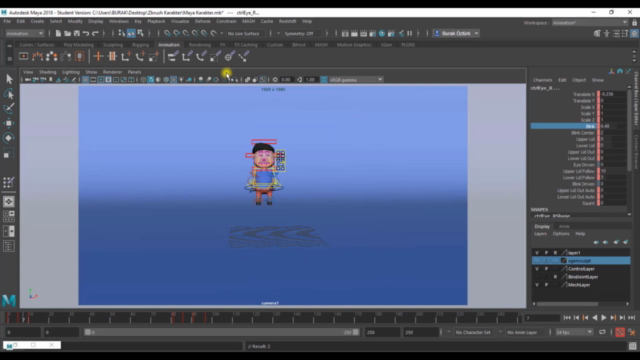This screenshot has width=640, height=360.
Task: Click create new layer icon in Layer Editor
Action: pos(616,242)
